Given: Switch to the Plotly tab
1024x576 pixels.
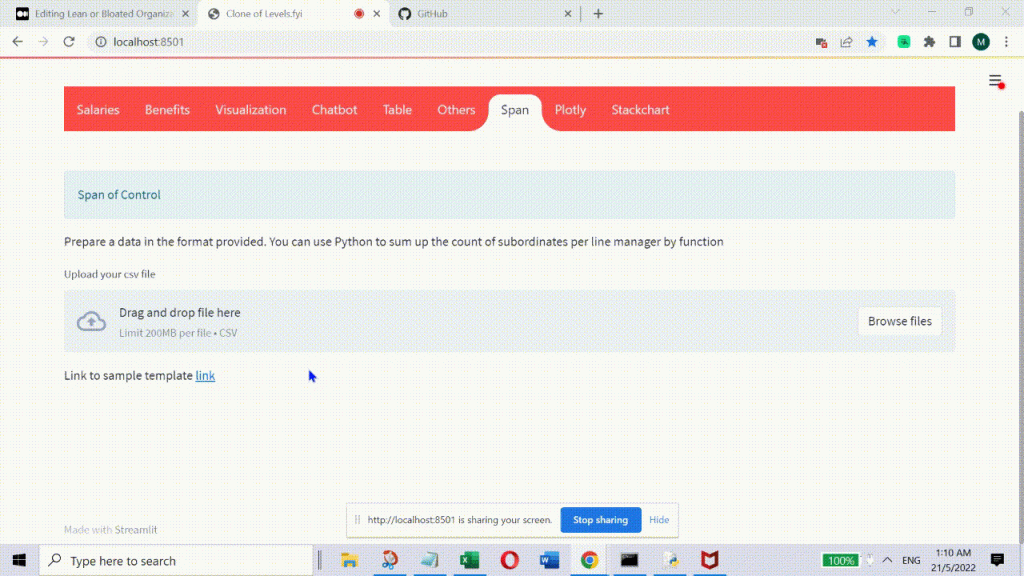Looking at the screenshot, I should pyautogui.click(x=570, y=110).
